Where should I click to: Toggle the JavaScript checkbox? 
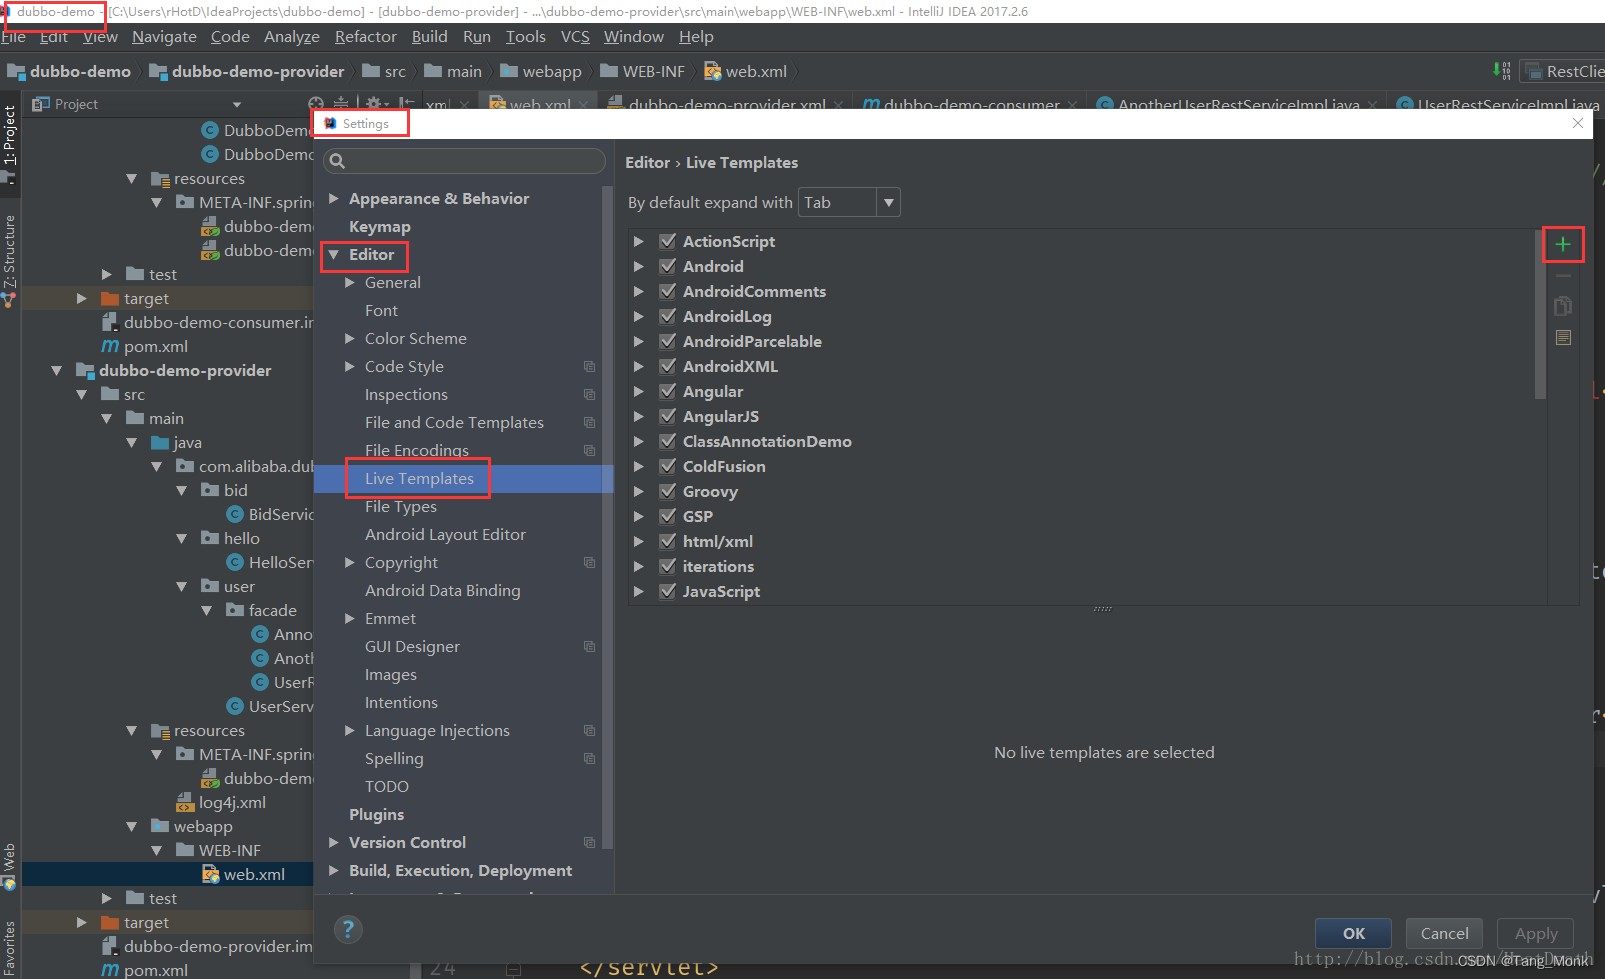point(668,591)
